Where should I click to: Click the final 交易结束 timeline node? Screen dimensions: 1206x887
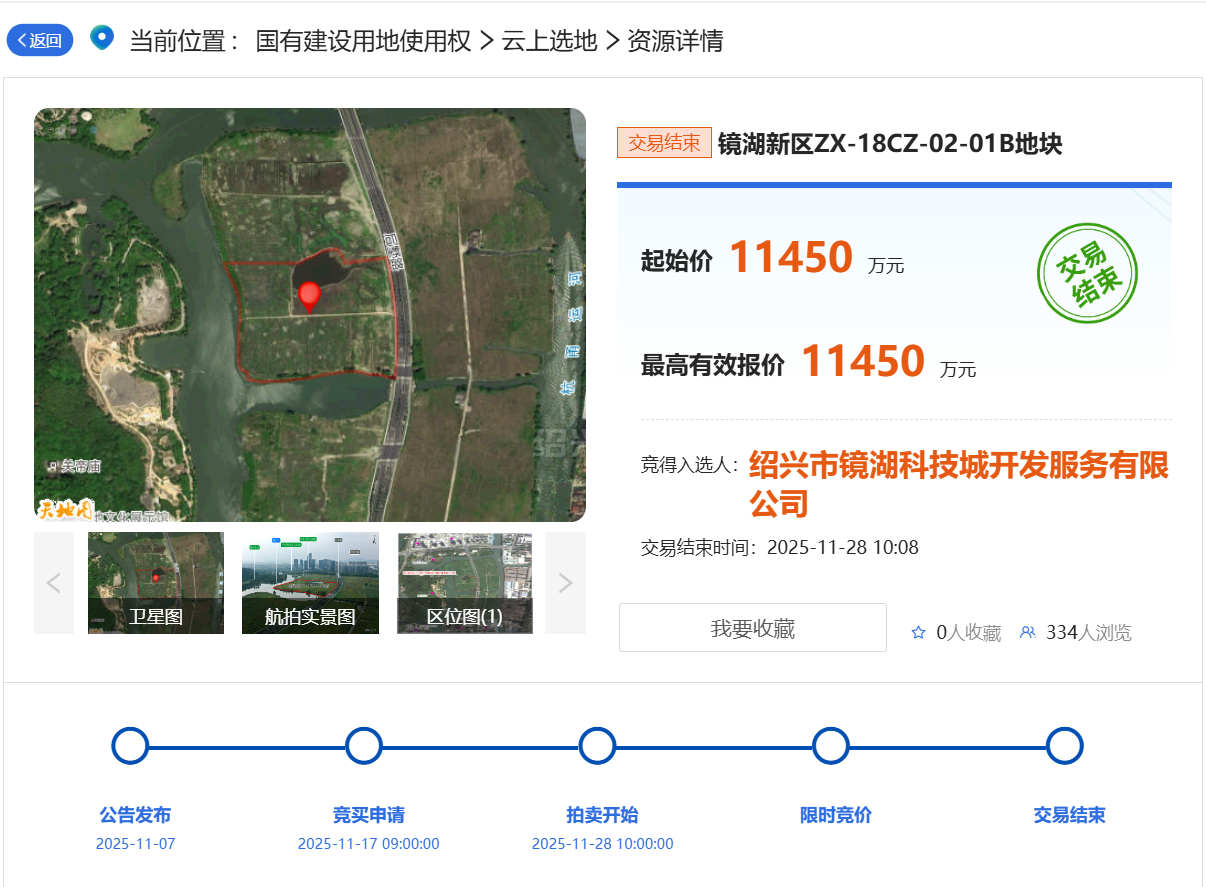[1064, 746]
